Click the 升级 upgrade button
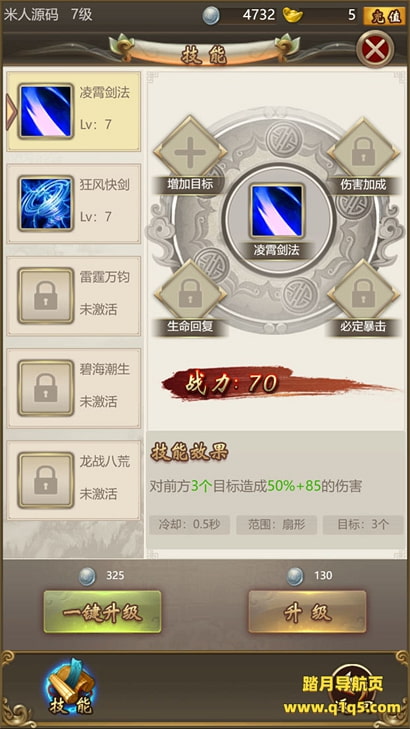 point(307,612)
